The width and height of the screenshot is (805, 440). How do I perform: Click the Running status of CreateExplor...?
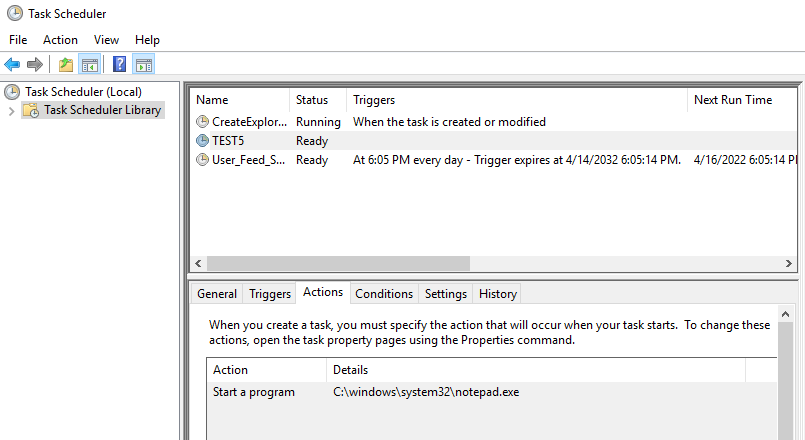[318, 122]
